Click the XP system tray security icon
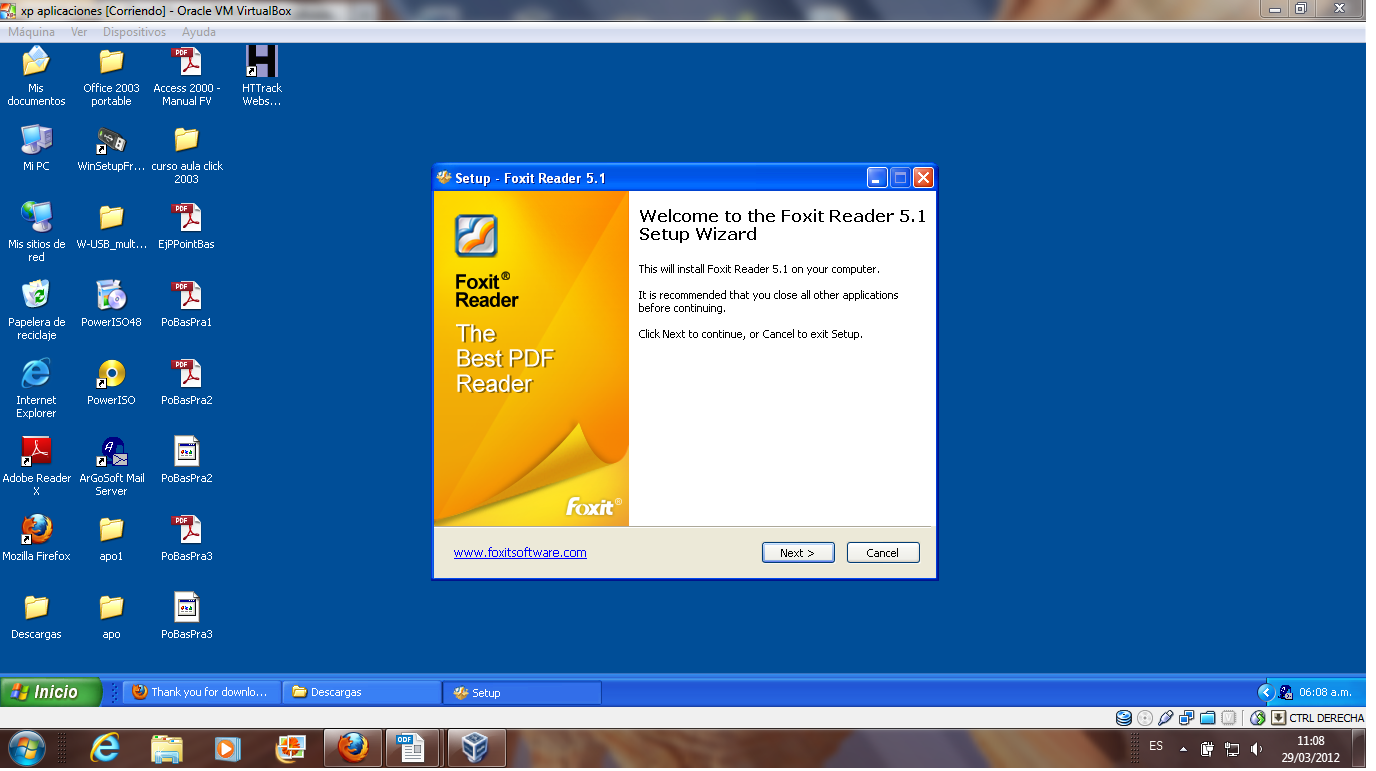This screenshot has width=1376, height=771. pyautogui.click(x=1286, y=692)
